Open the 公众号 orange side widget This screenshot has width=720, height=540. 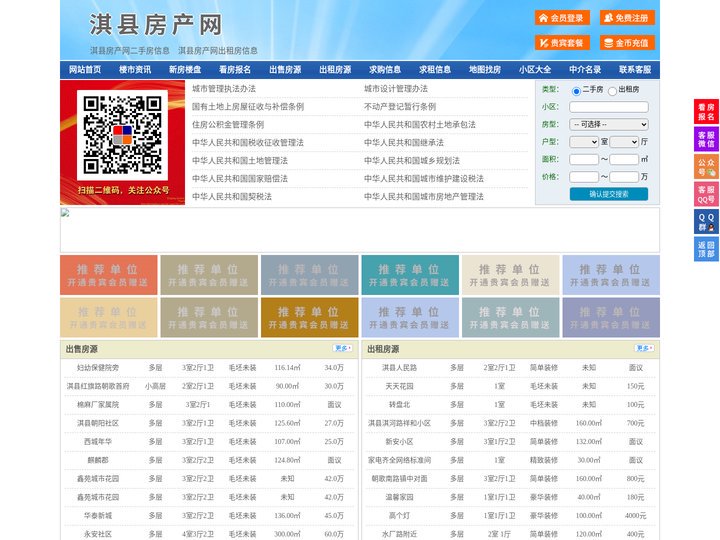pos(706,167)
